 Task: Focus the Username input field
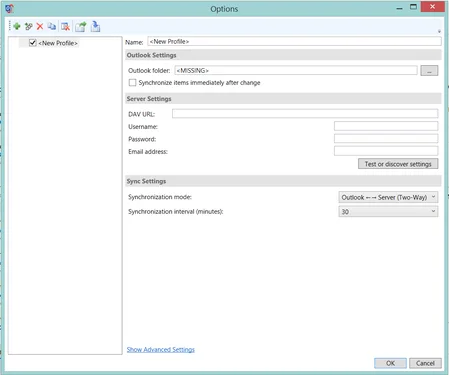tap(386, 126)
